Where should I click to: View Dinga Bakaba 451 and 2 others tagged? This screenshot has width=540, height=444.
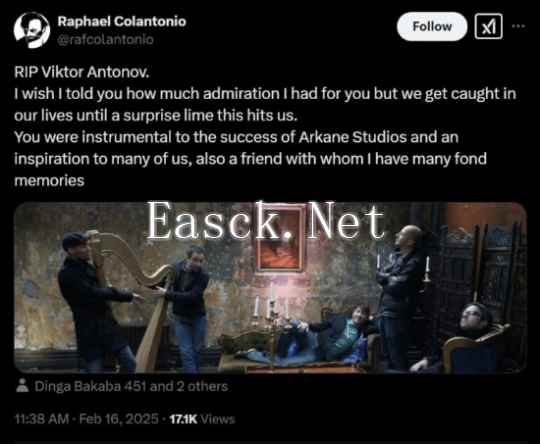coord(131,386)
